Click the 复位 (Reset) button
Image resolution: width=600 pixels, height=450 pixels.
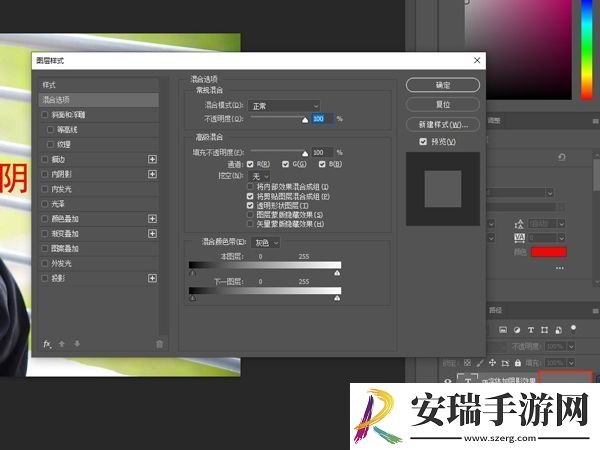coord(443,104)
